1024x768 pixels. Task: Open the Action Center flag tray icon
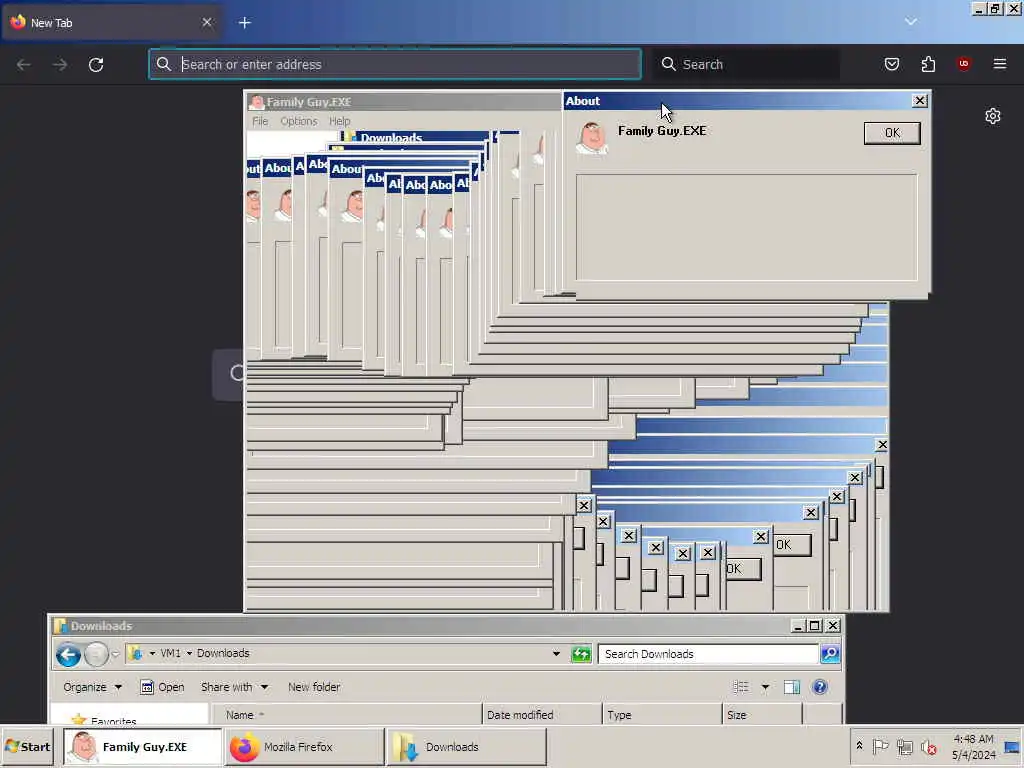[x=880, y=747]
